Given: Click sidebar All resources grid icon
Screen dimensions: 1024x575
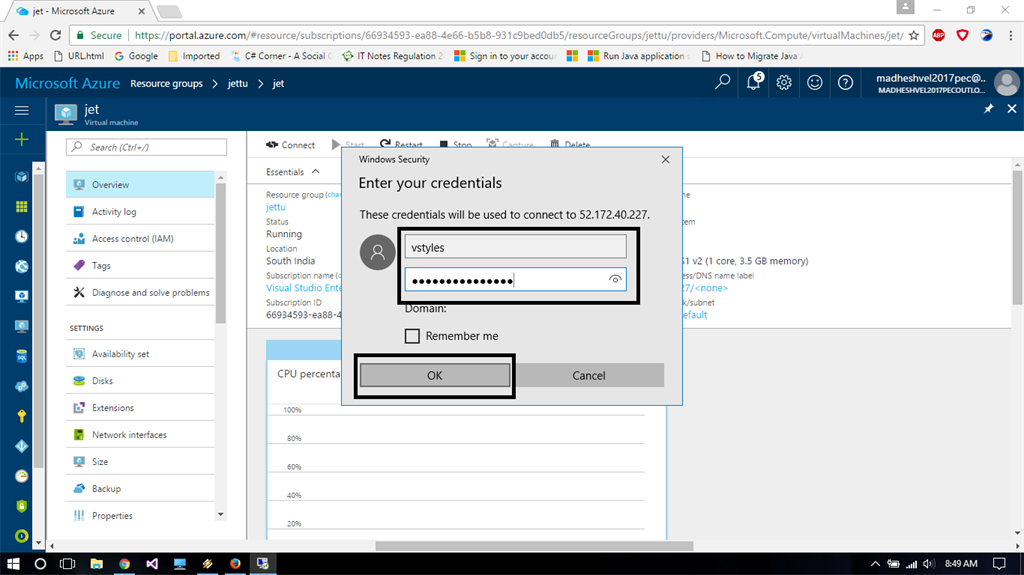Looking at the screenshot, I should click(22, 206).
